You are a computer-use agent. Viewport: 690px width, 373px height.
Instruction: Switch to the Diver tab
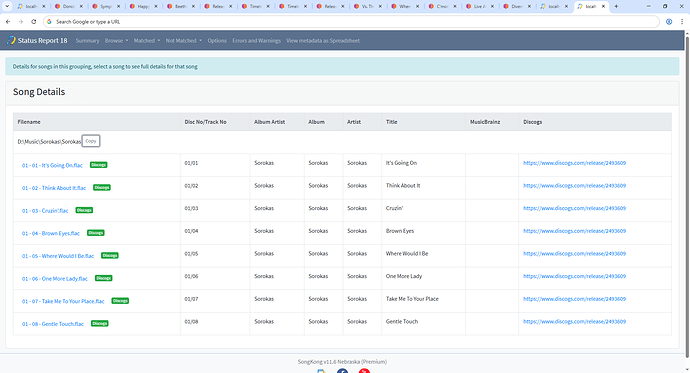515,6
